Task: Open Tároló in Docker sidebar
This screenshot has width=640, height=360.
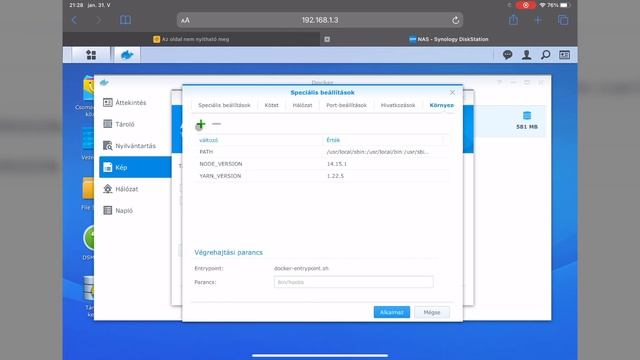Action: (x=135, y=124)
